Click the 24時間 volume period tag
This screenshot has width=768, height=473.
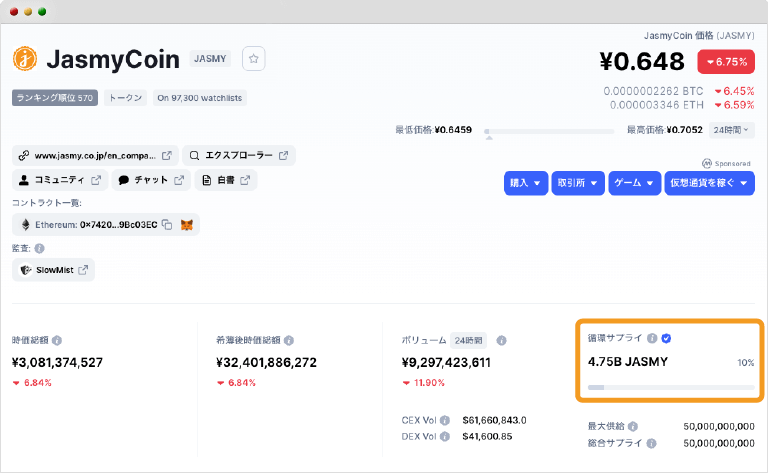[468, 340]
